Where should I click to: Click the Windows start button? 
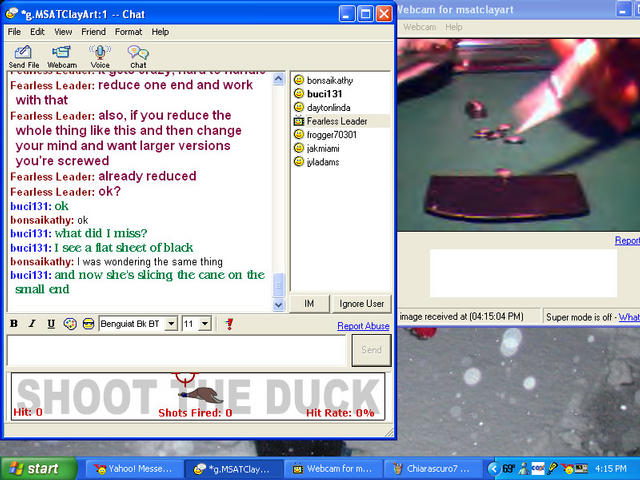(38, 468)
